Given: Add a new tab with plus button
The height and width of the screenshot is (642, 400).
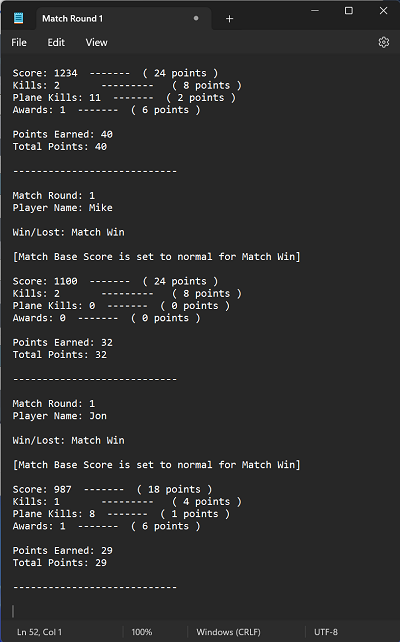Looking at the screenshot, I should [x=229, y=19].
